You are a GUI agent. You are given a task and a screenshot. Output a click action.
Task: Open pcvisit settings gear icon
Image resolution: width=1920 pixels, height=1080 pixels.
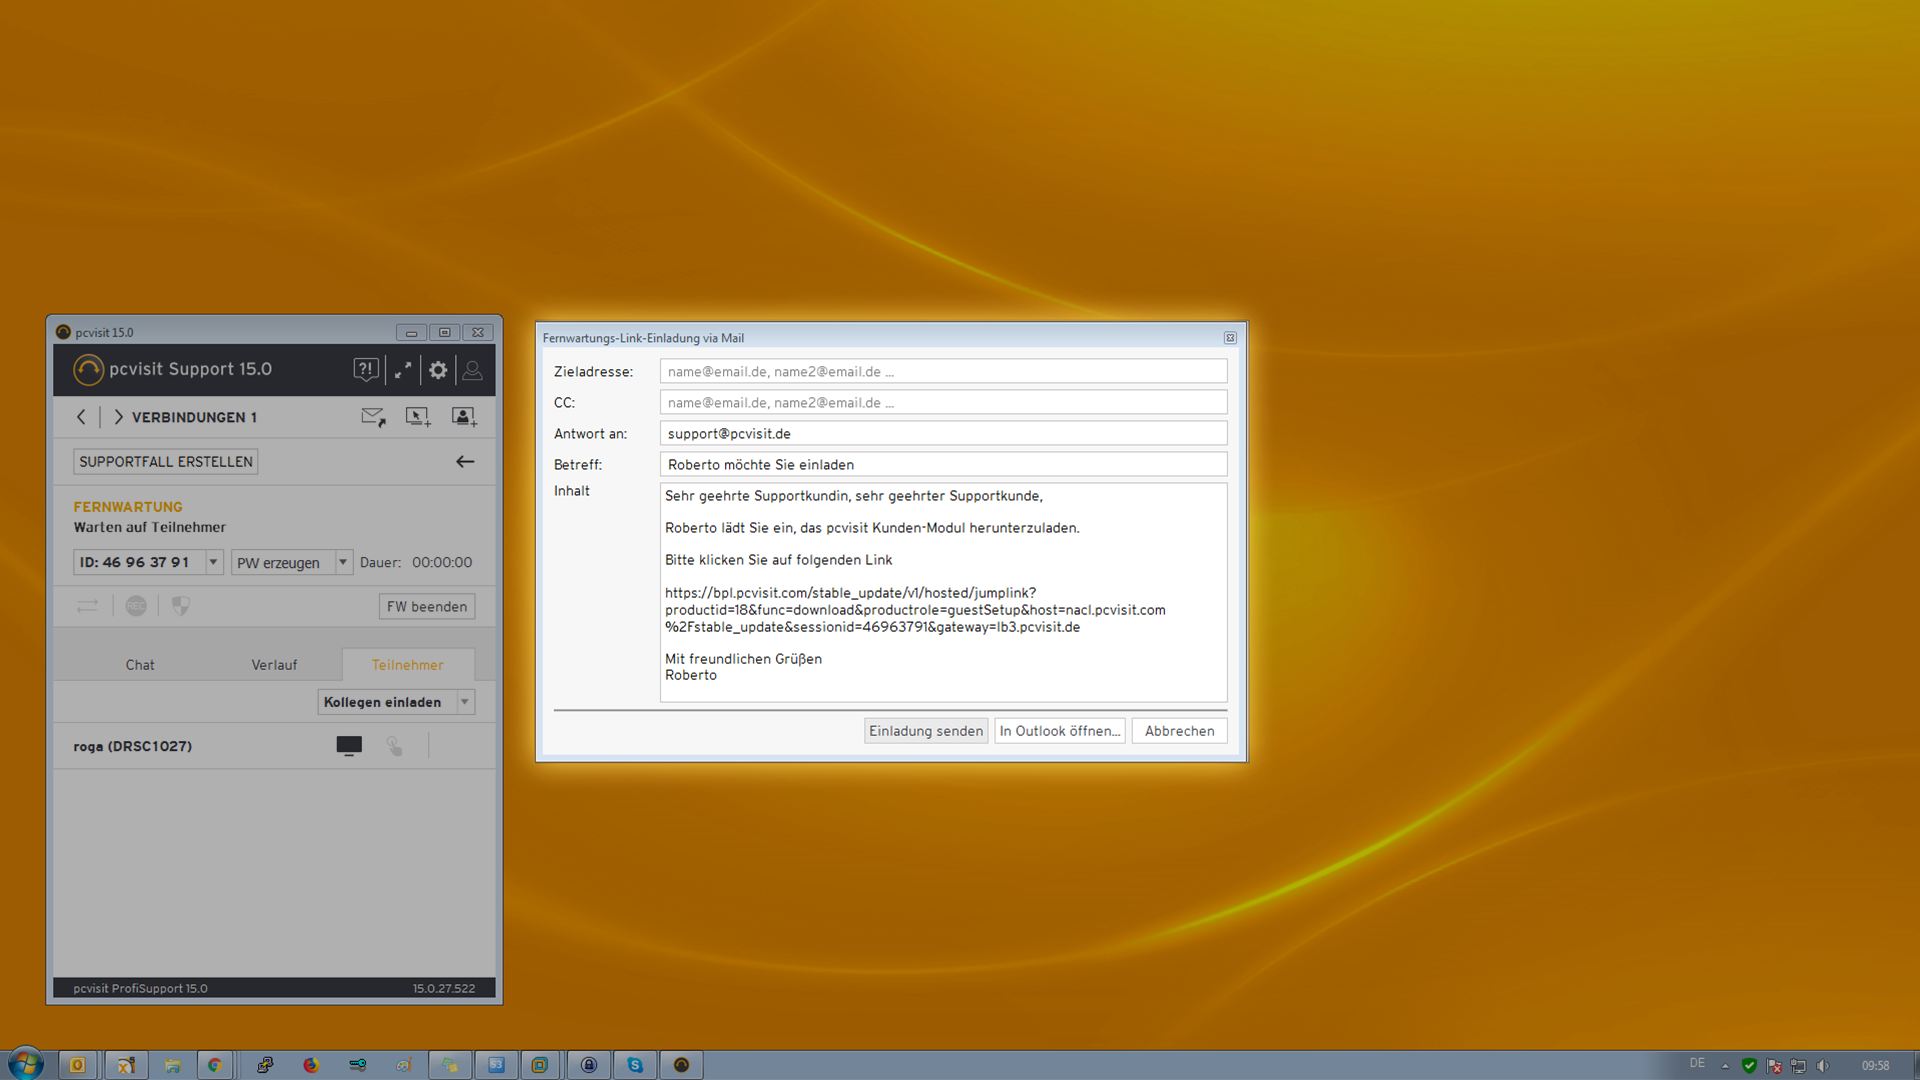[438, 370]
